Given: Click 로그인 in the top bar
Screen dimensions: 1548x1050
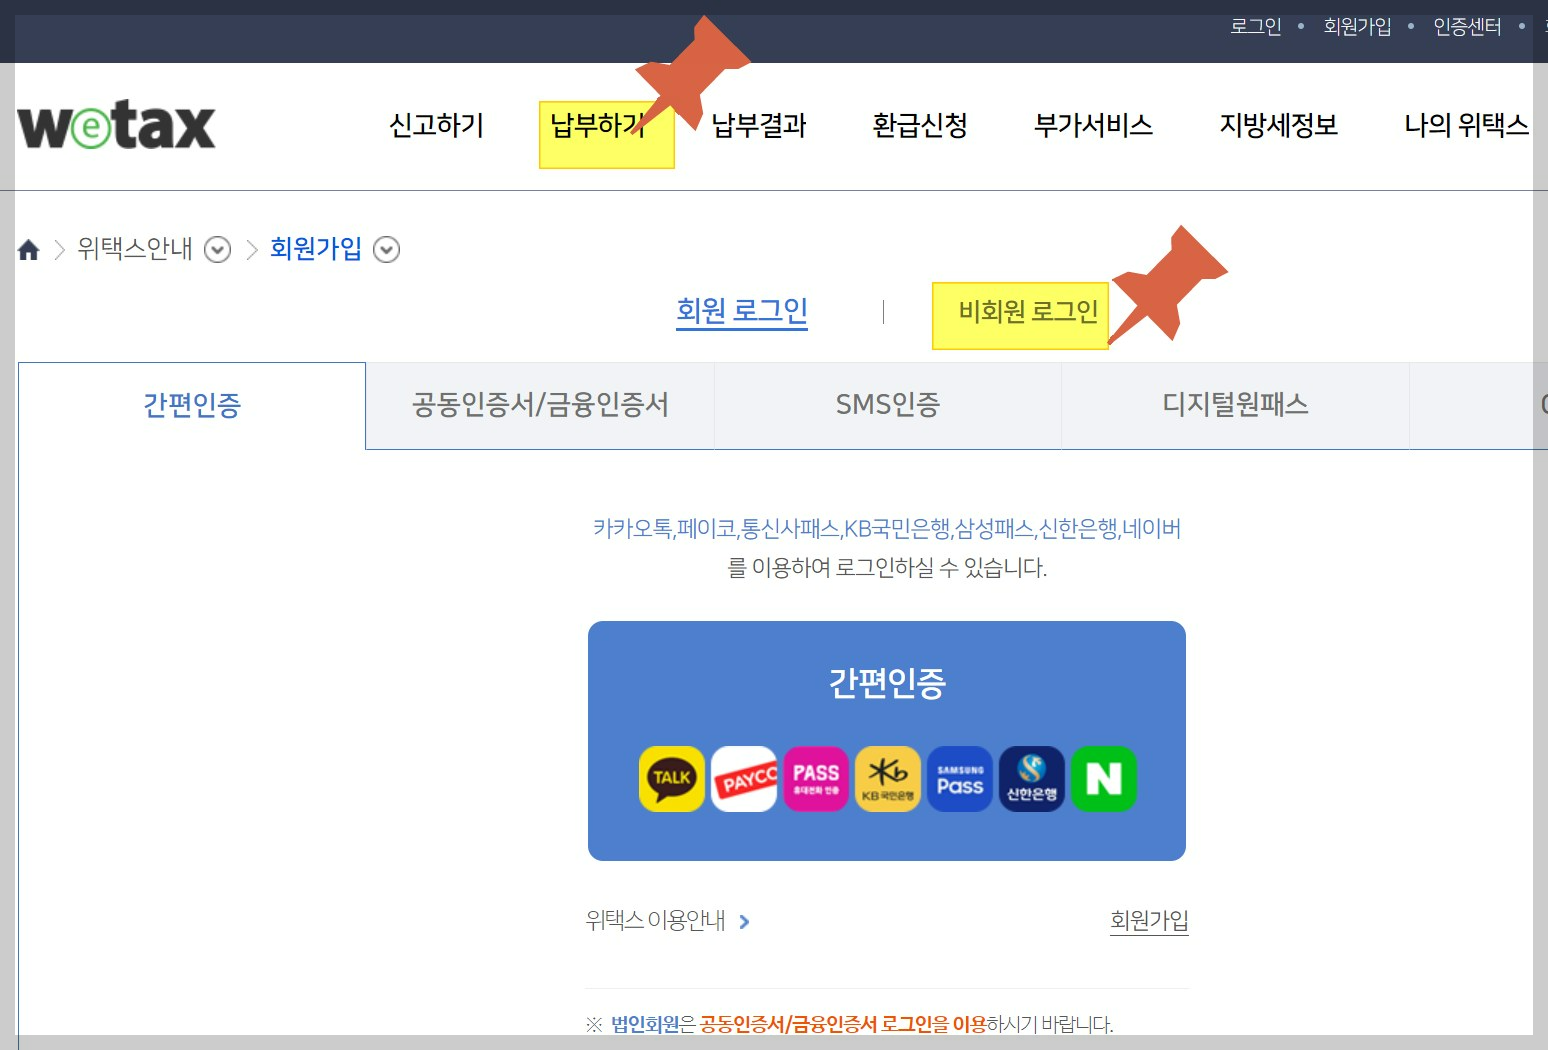Looking at the screenshot, I should click(1255, 27).
